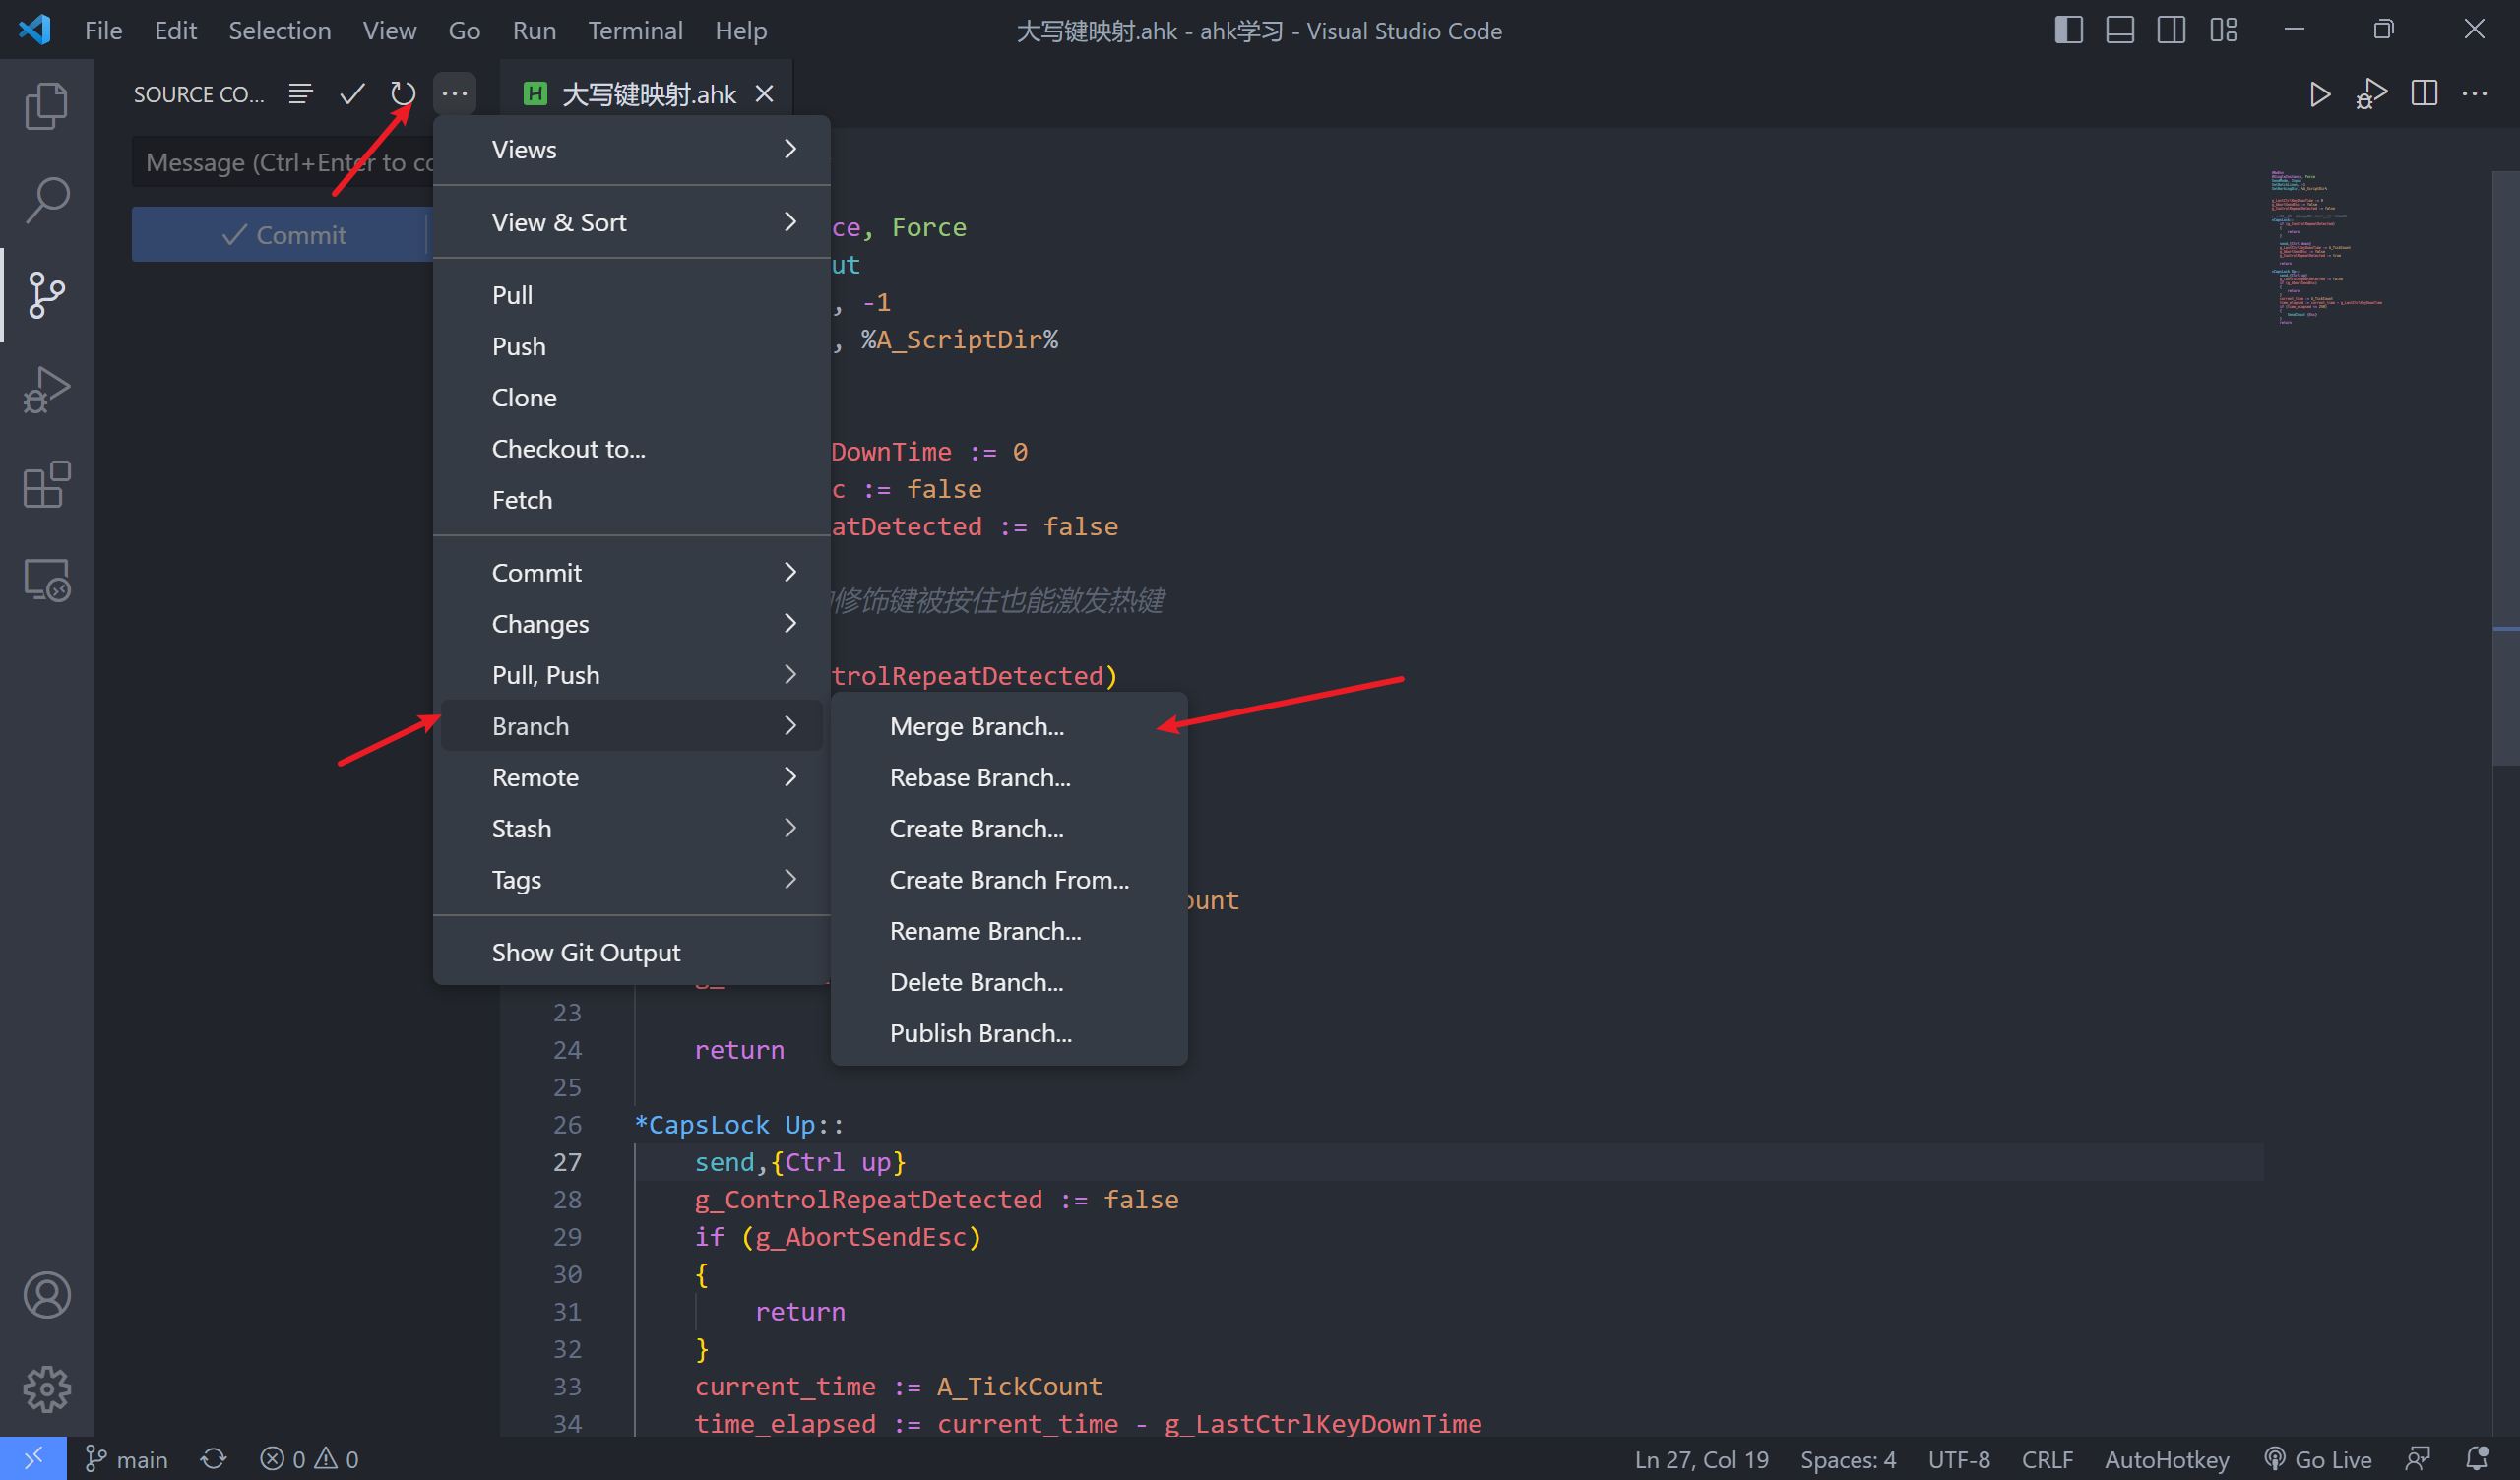Select Show Git Output

coord(586,951)
